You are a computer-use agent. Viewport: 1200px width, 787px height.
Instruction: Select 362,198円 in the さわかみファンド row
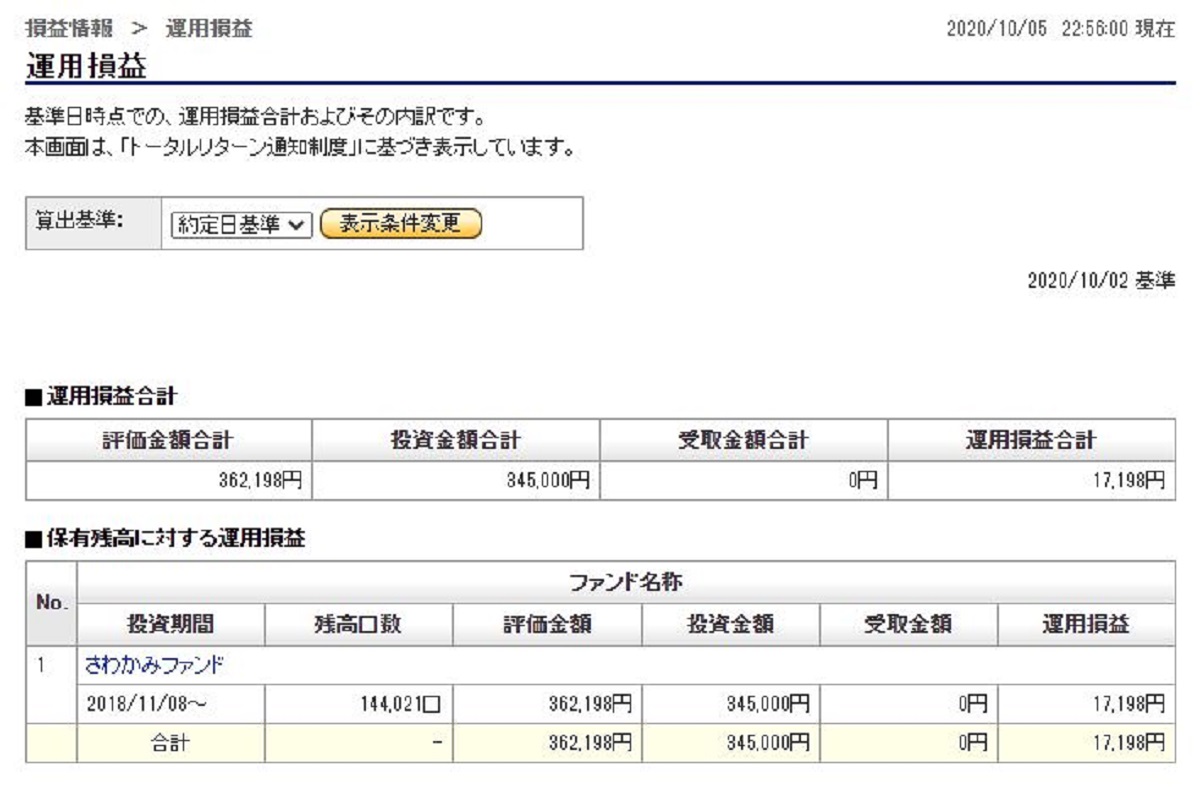(590, 704)
